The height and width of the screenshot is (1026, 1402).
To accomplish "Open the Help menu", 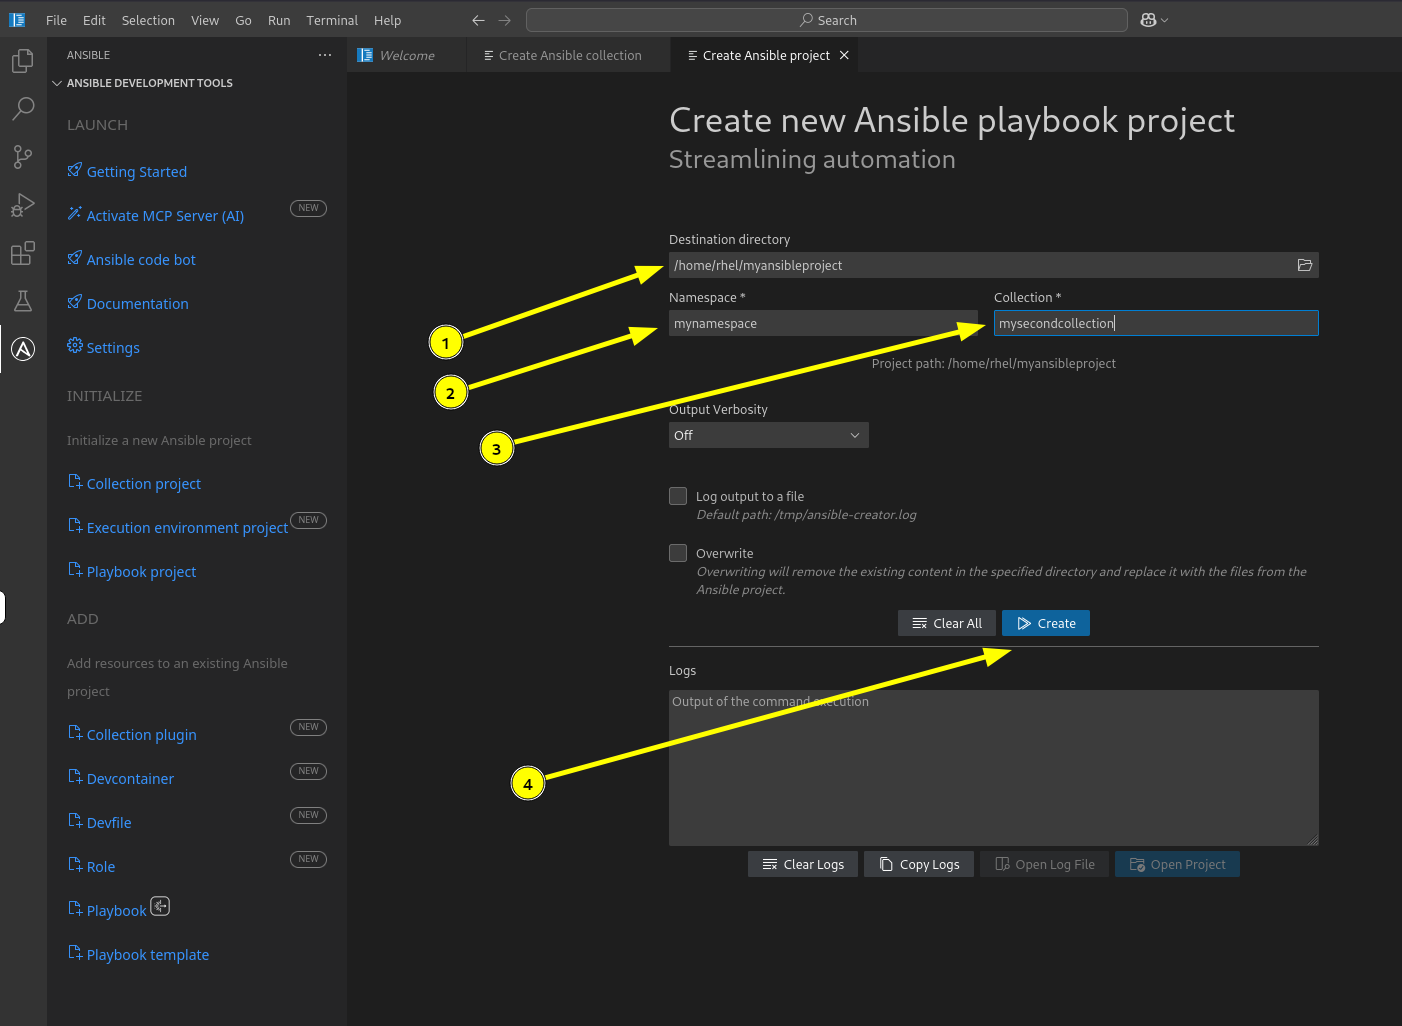I will 387,20.
